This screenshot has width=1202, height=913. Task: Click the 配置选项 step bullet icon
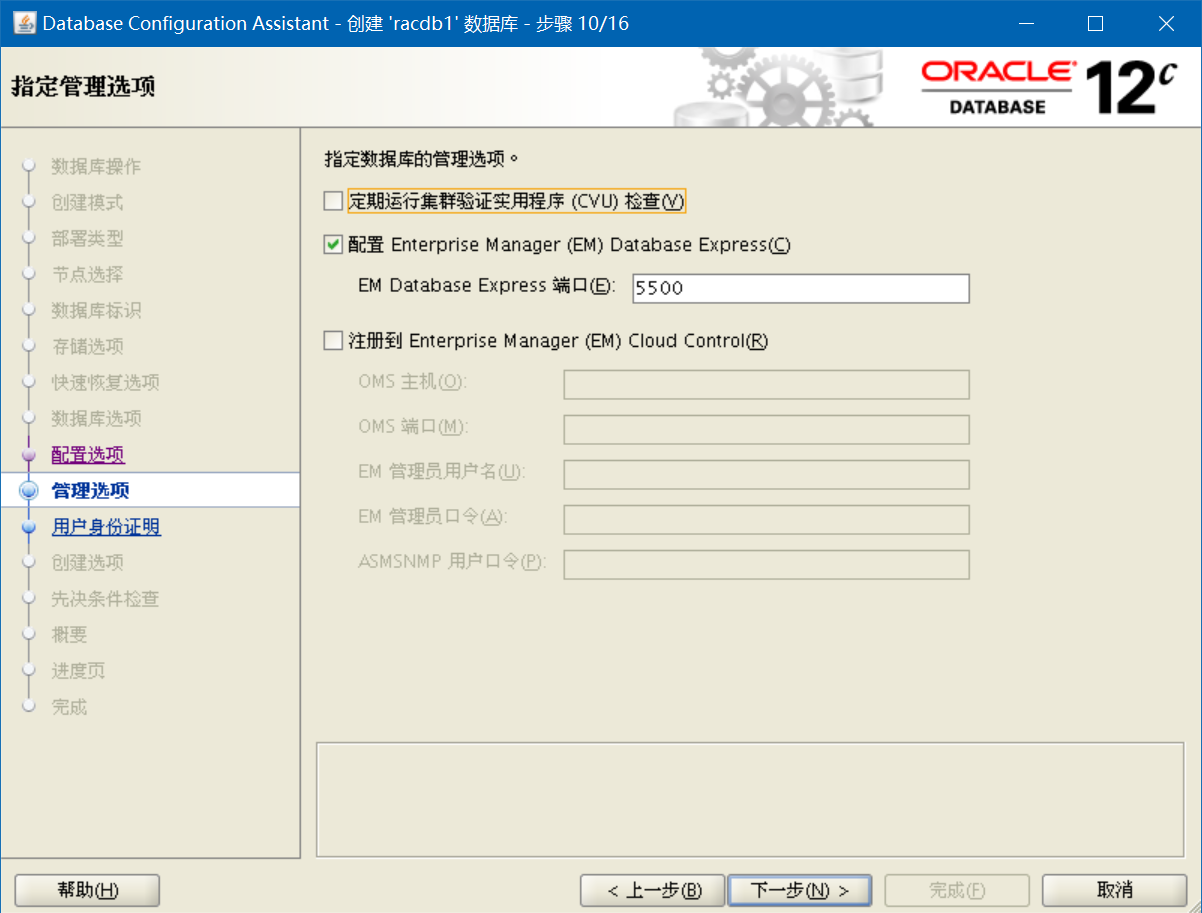tap(28, 455)
